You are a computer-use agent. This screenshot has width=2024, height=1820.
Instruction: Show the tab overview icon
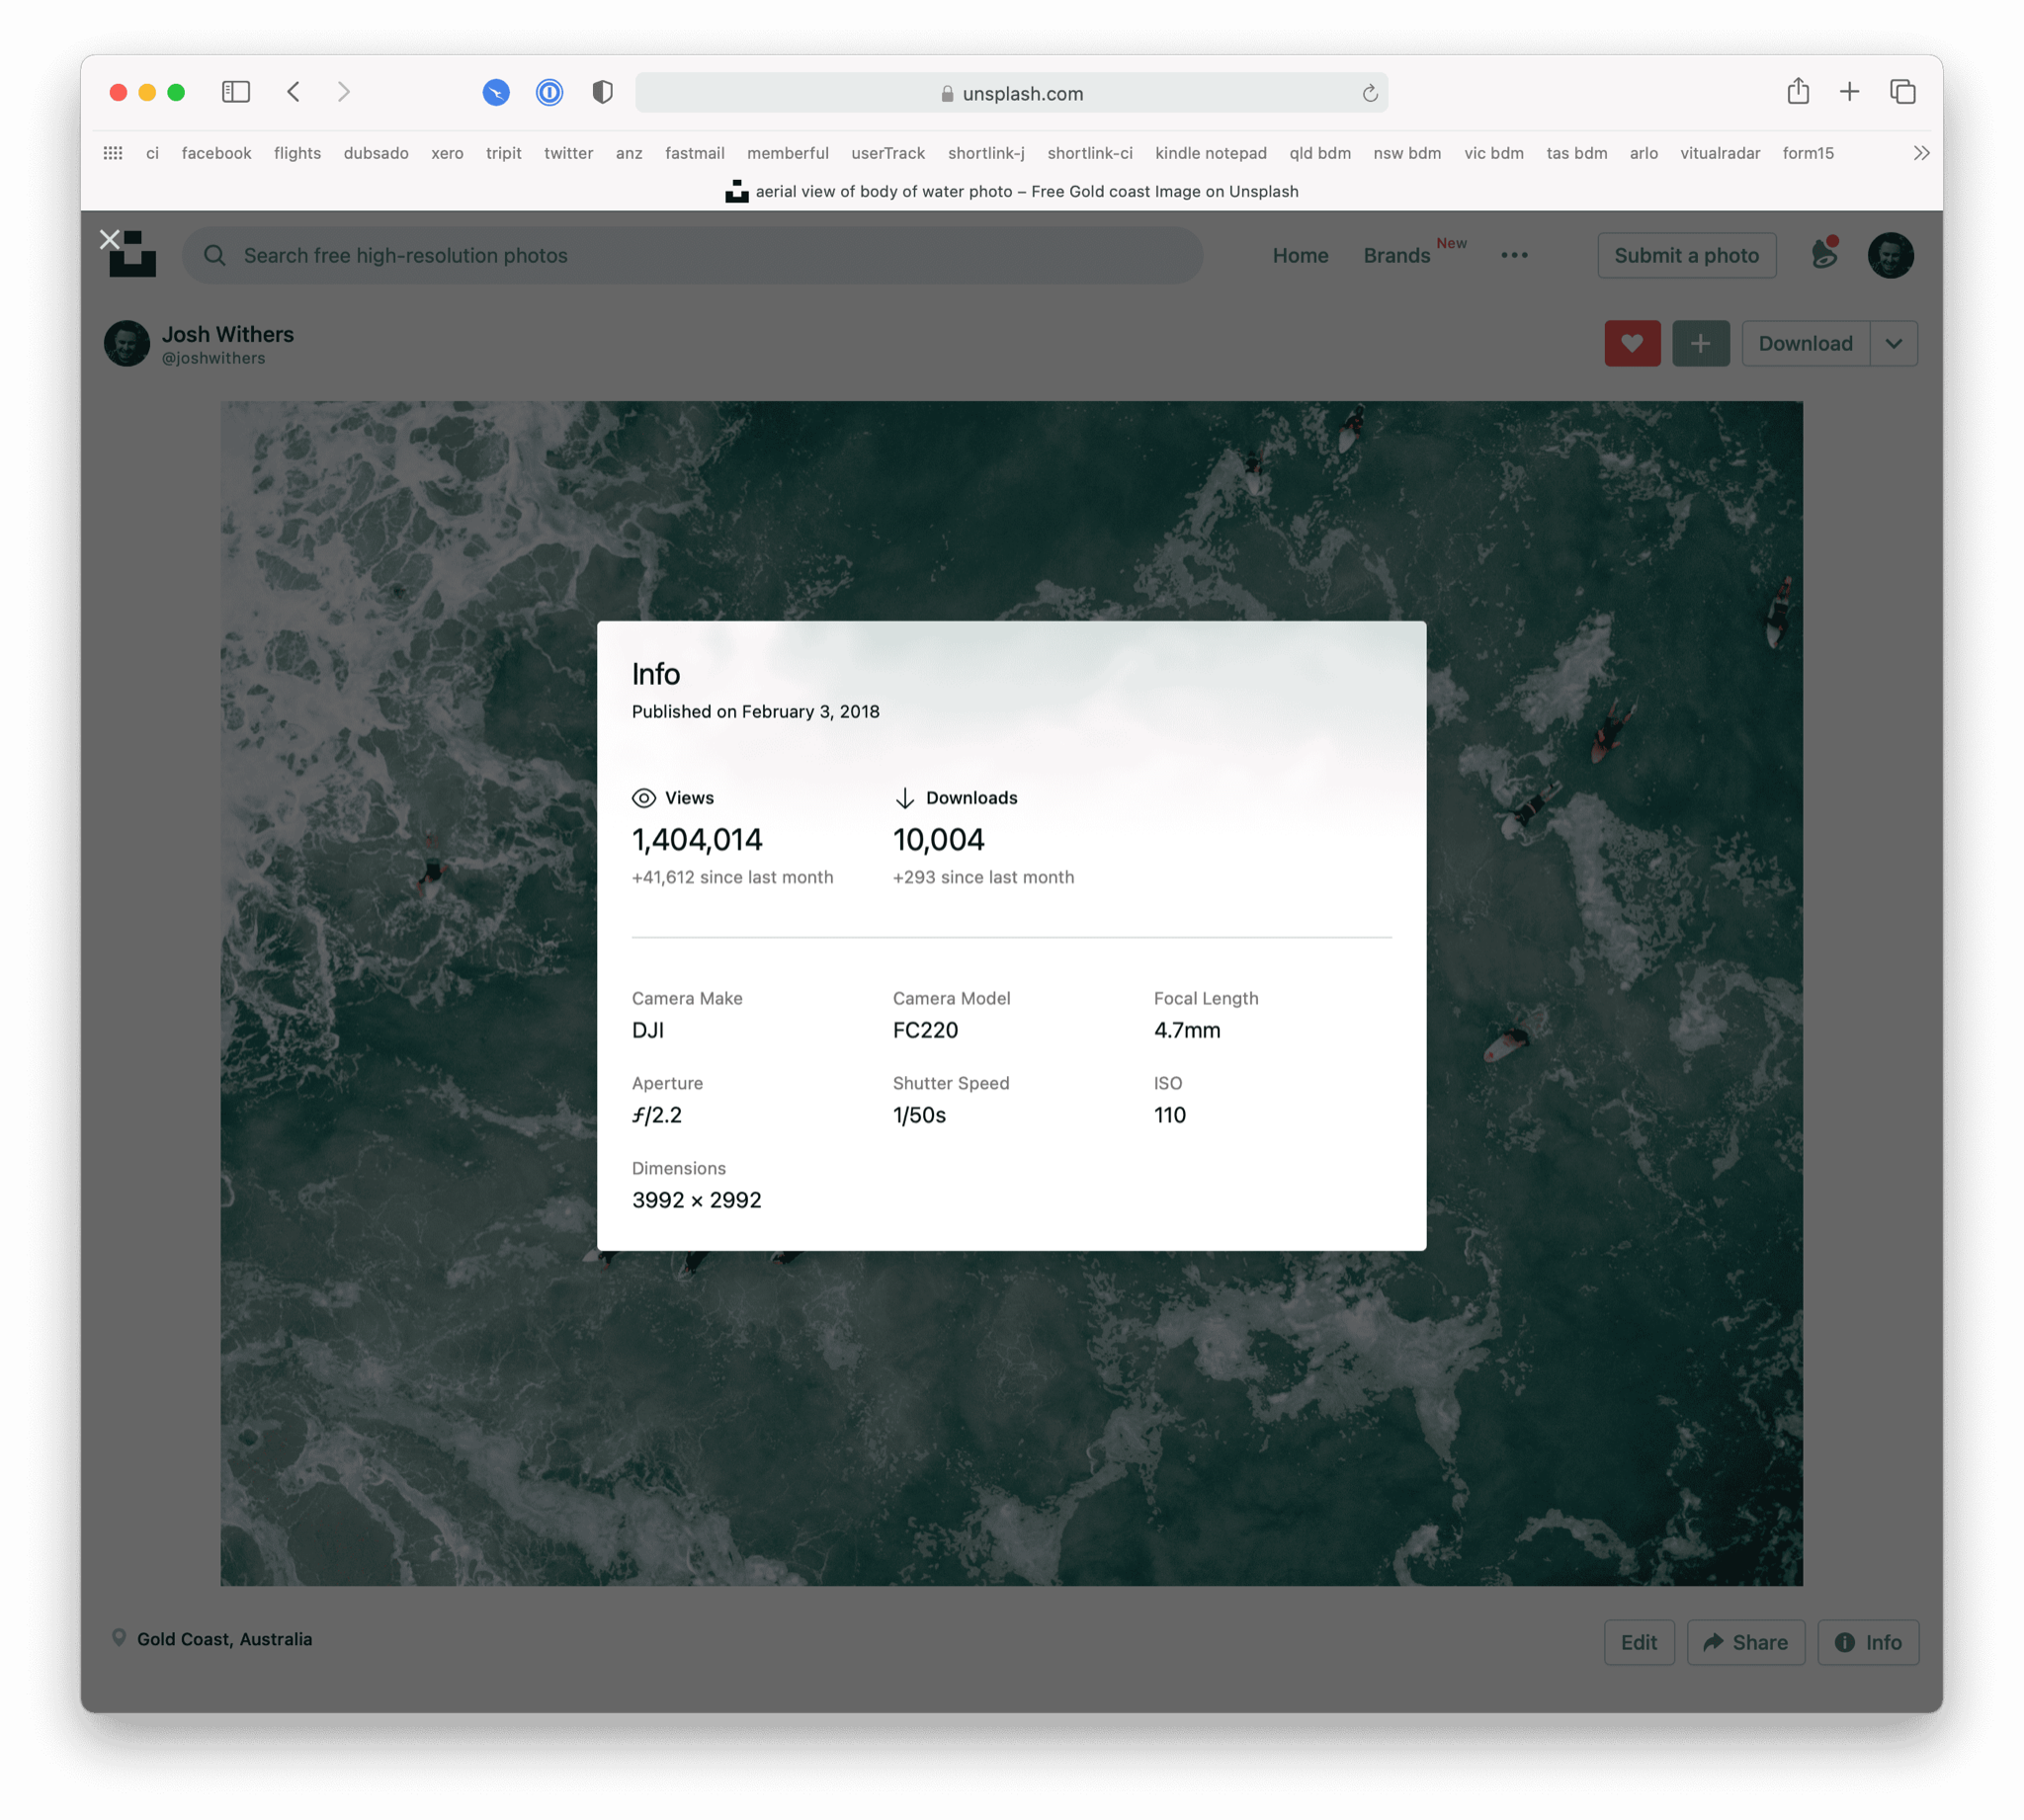[1902, 92]
